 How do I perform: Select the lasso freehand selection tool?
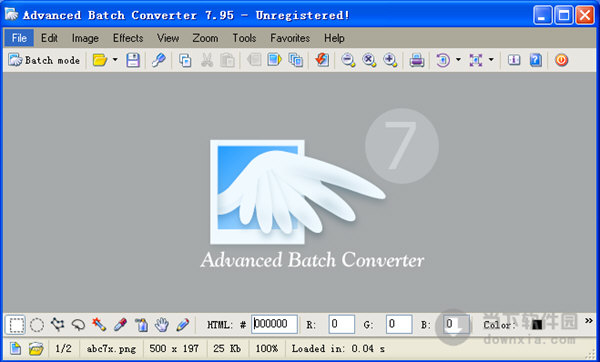78,325
